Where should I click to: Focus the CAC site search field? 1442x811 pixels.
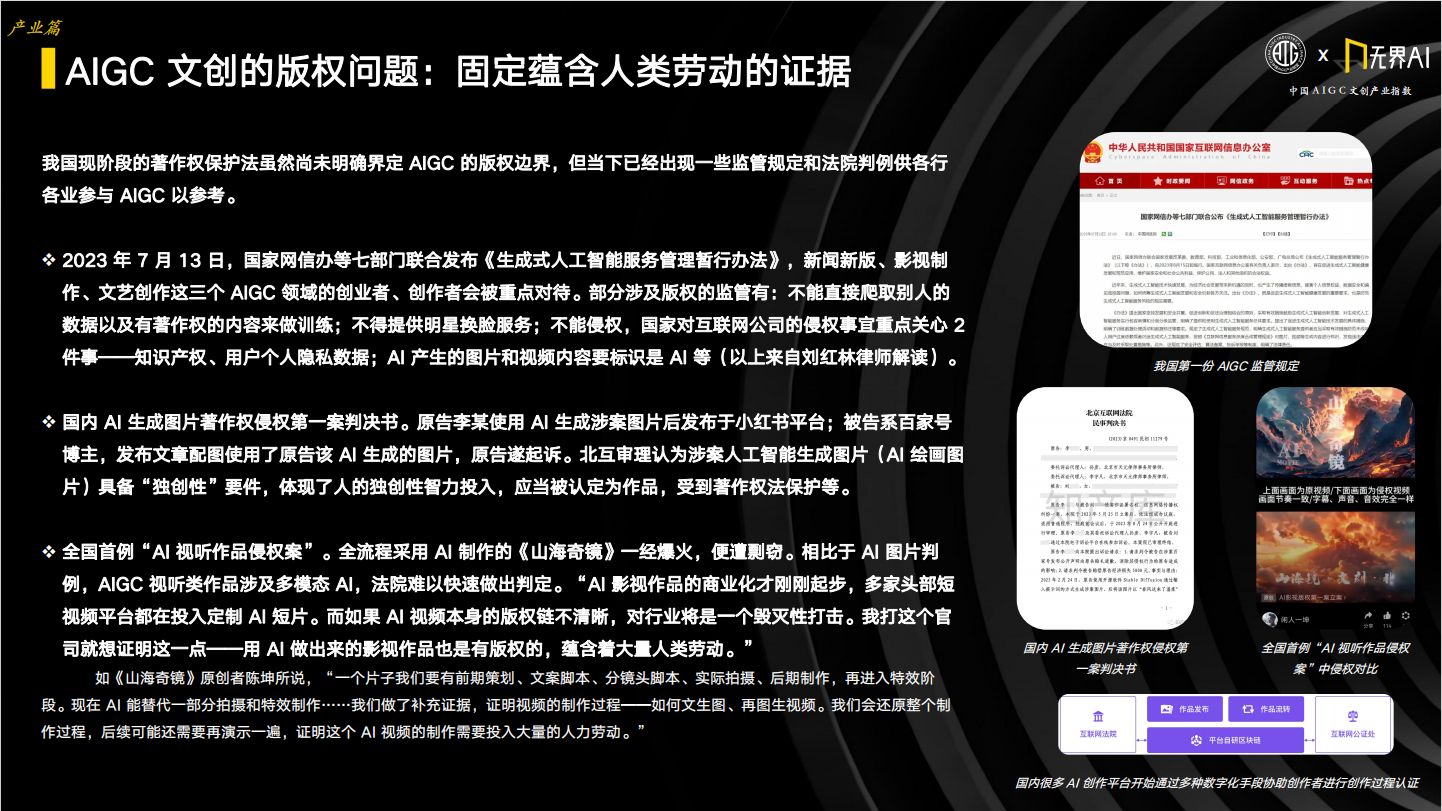click(x=1344, y=154)
